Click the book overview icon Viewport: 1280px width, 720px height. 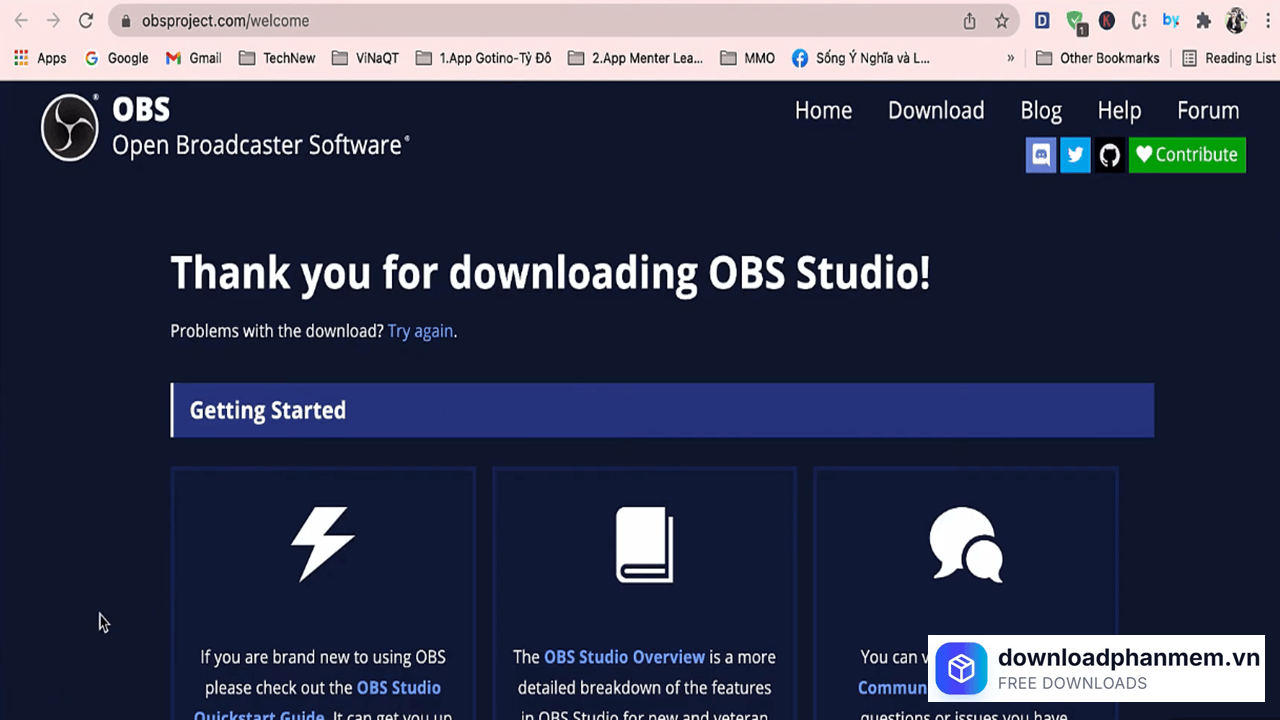click(x=644, y=545)
